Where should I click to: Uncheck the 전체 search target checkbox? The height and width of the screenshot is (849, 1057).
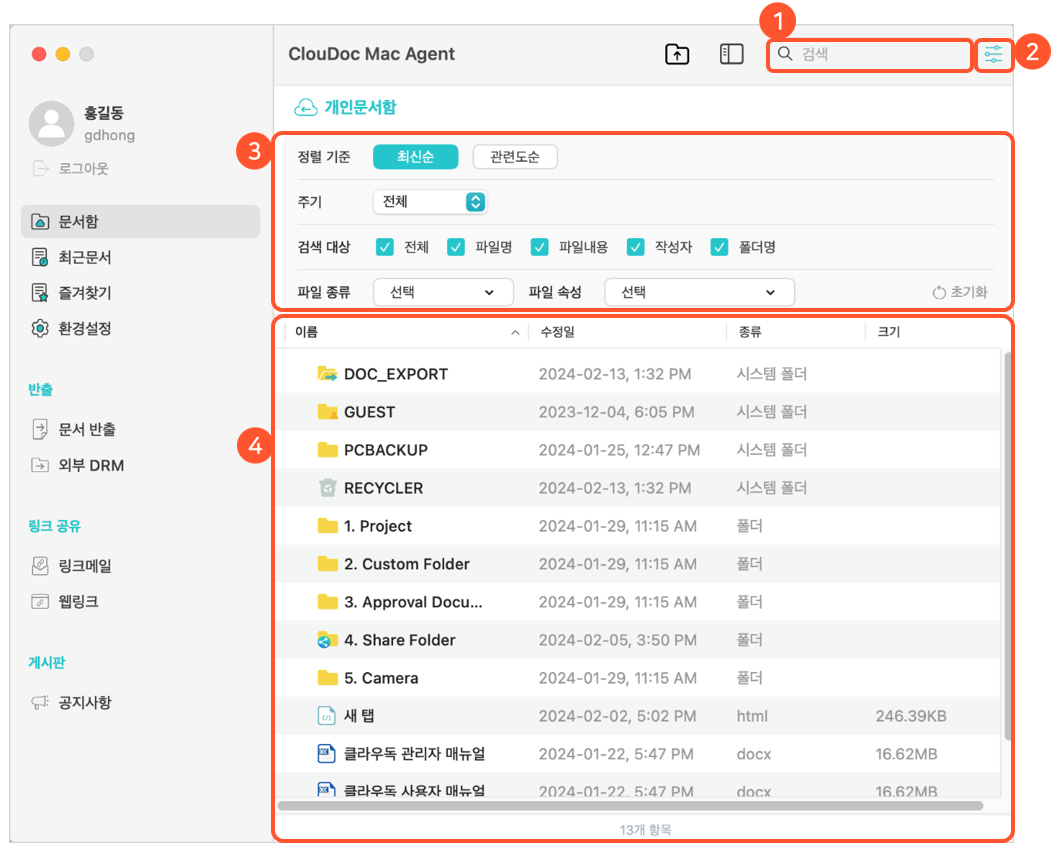pos(384,247)
